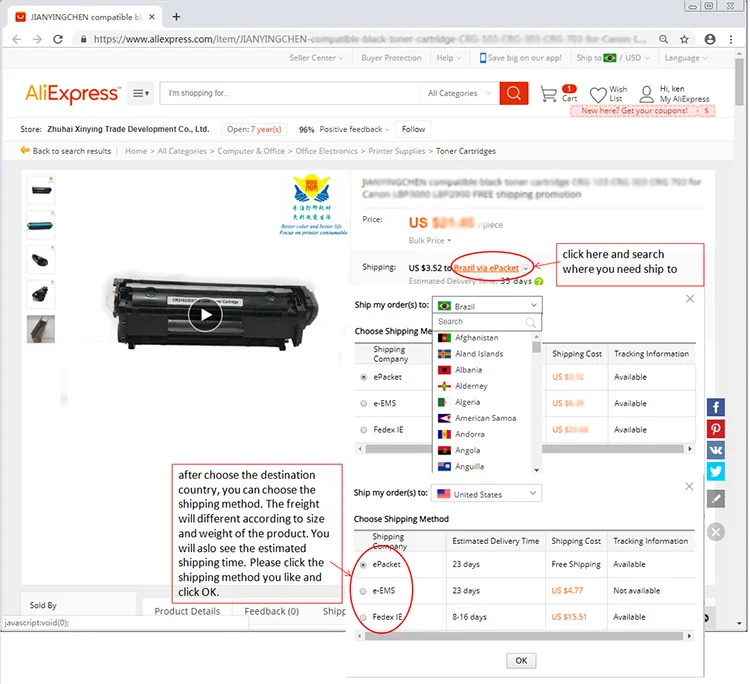This screenshot has height=684, width=750.
Task: Close the JIANYINGCHEN browser tab
Action: pyautogui.click(x=152, y=17)
